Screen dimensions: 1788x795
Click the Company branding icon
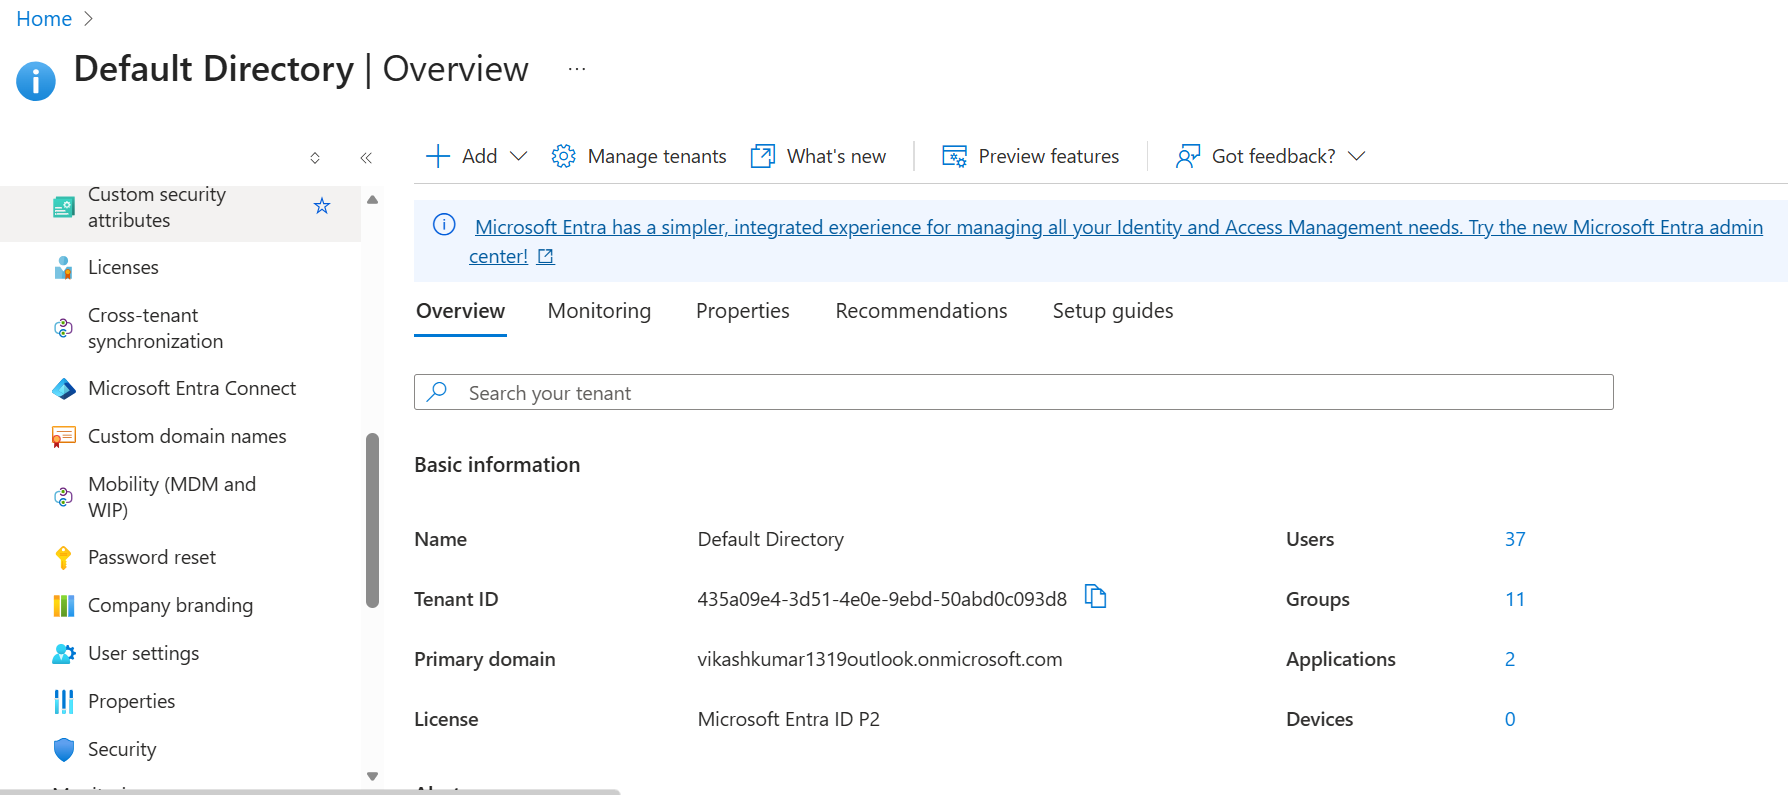[x=63, y=605]
